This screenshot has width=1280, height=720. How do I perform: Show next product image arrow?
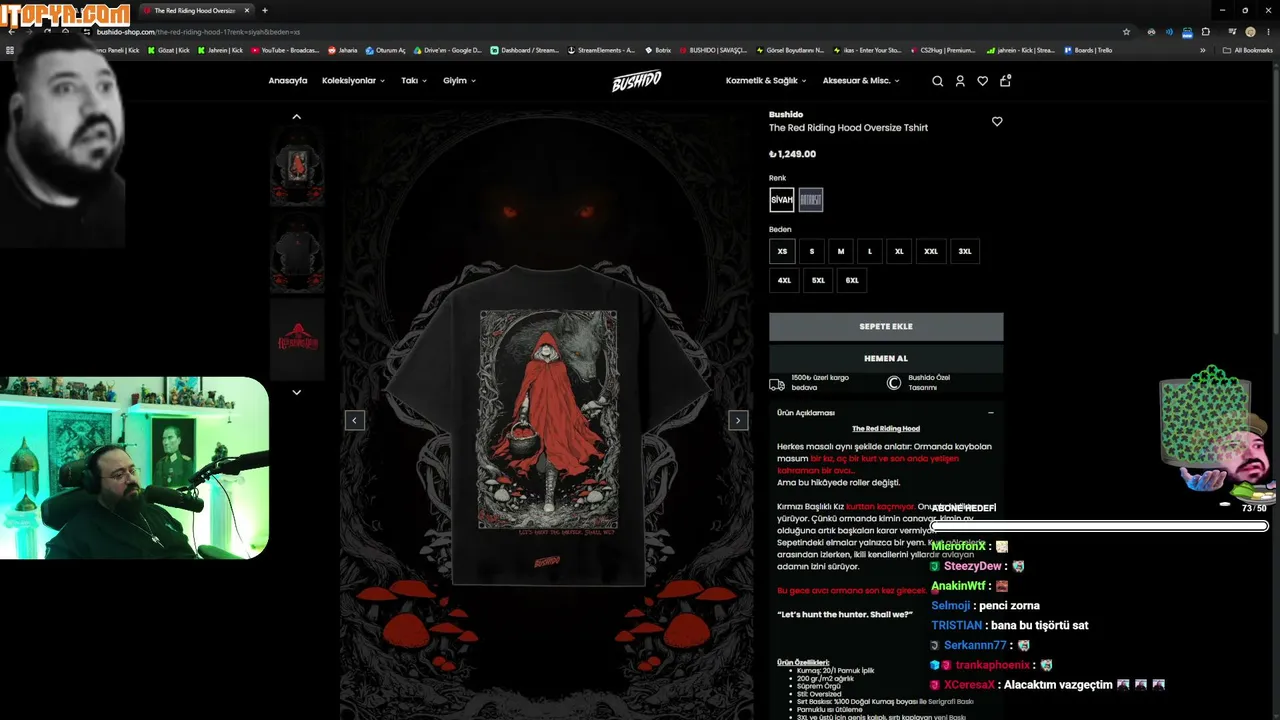coord(738,420)
